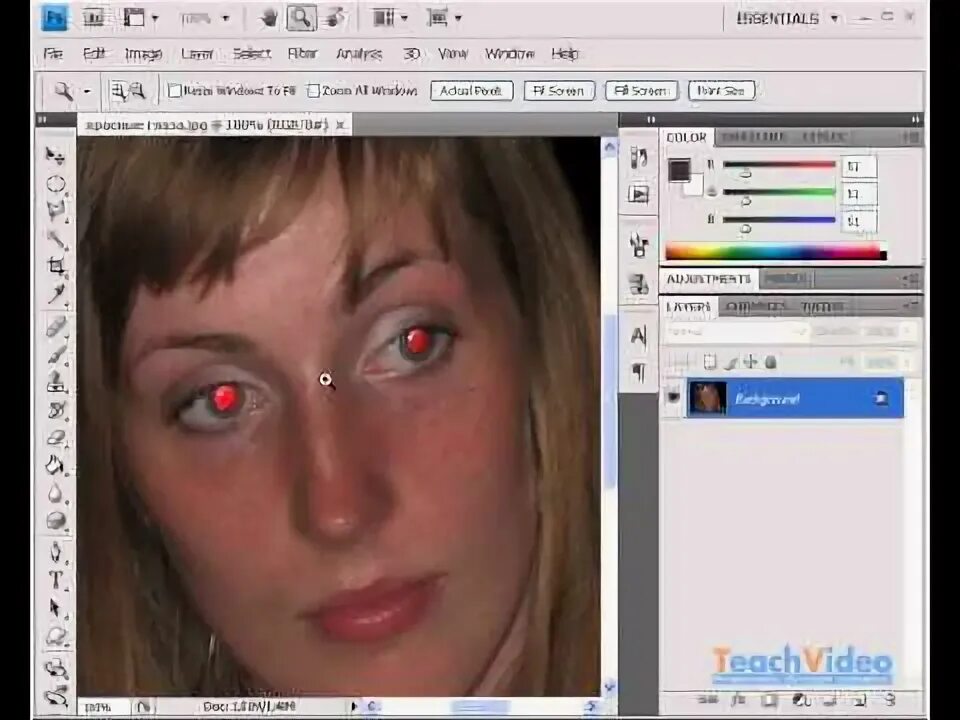
Task: Select the Magic Wand tool
Action: 56,239
